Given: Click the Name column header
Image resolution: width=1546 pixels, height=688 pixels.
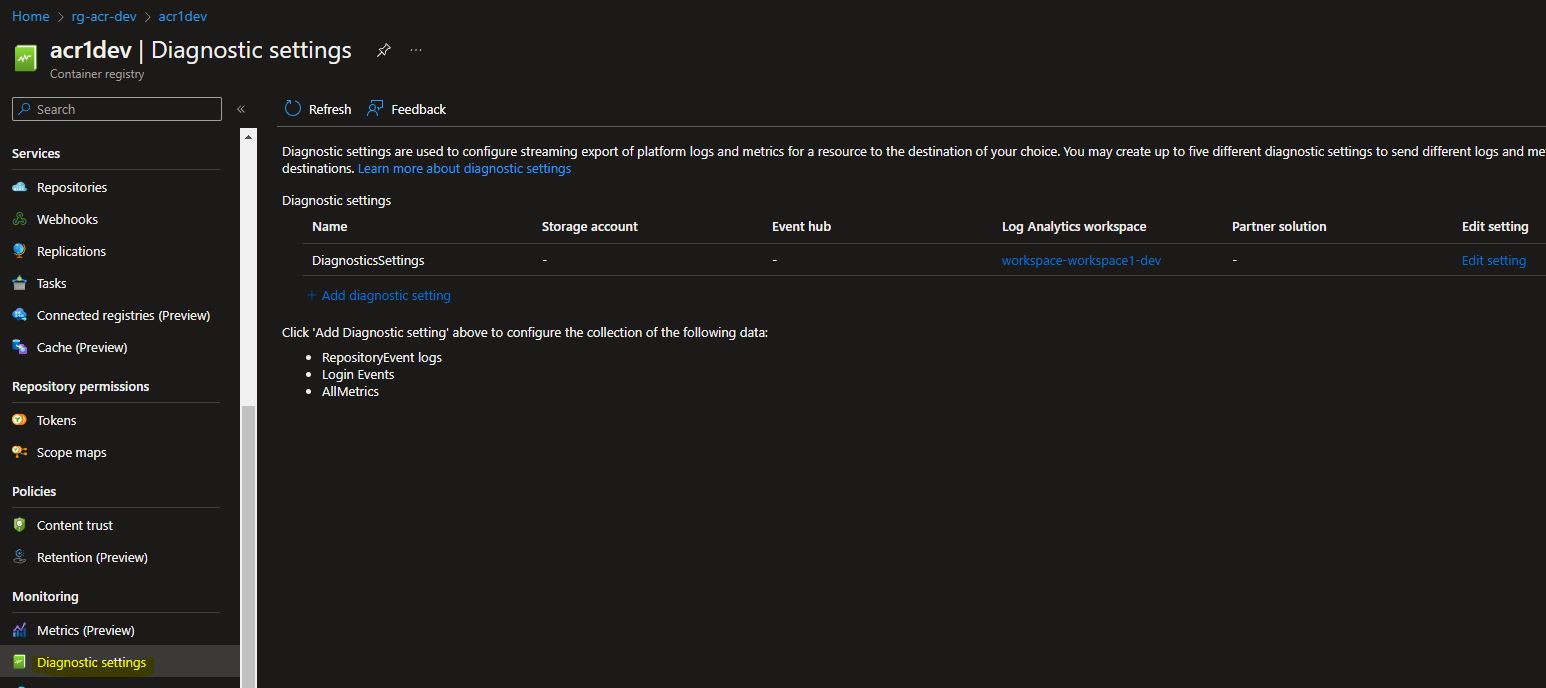Looking at the screenshot, I should click(329, 226).
